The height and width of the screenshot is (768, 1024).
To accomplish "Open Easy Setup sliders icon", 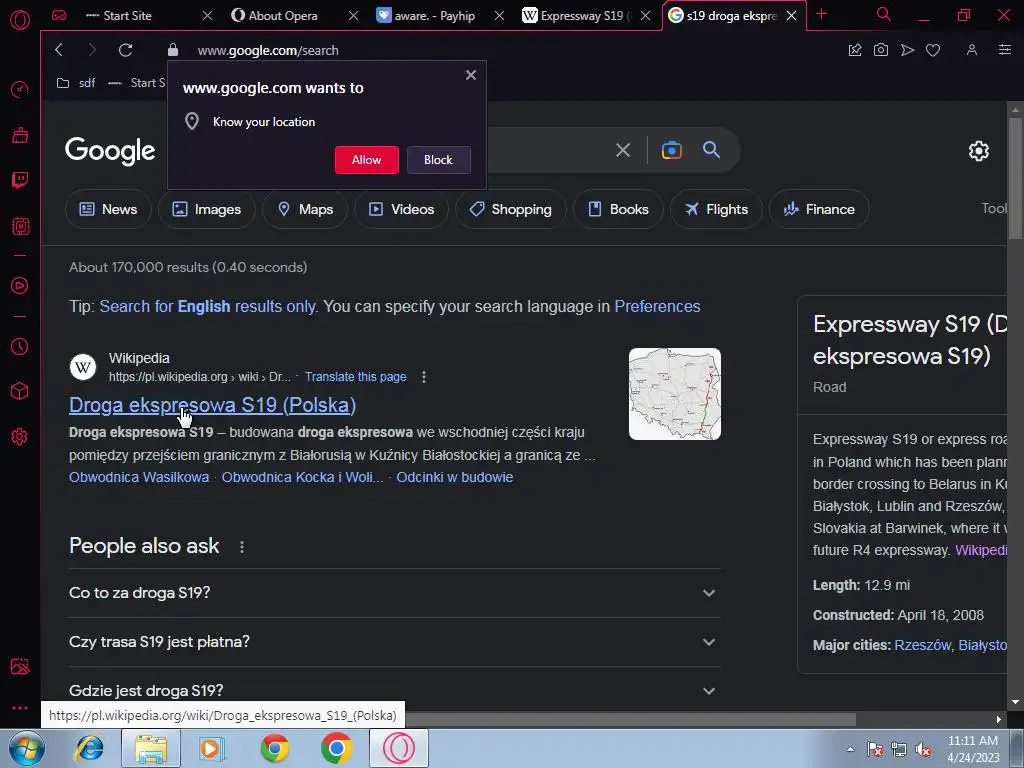I will point(1004,50).
